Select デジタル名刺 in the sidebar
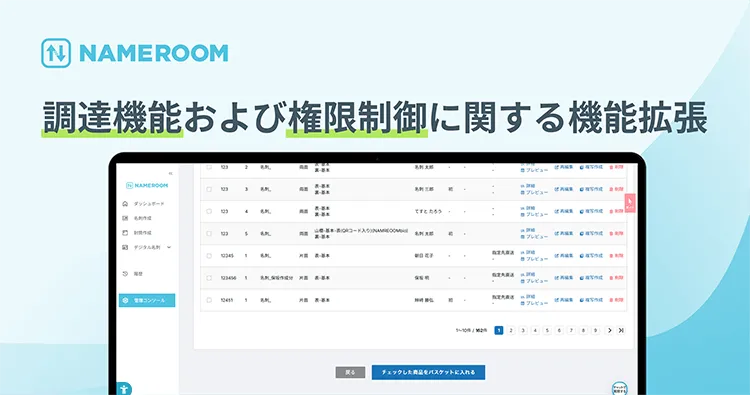The height and width of the screenshot is (395, 750). pos(147,247)
